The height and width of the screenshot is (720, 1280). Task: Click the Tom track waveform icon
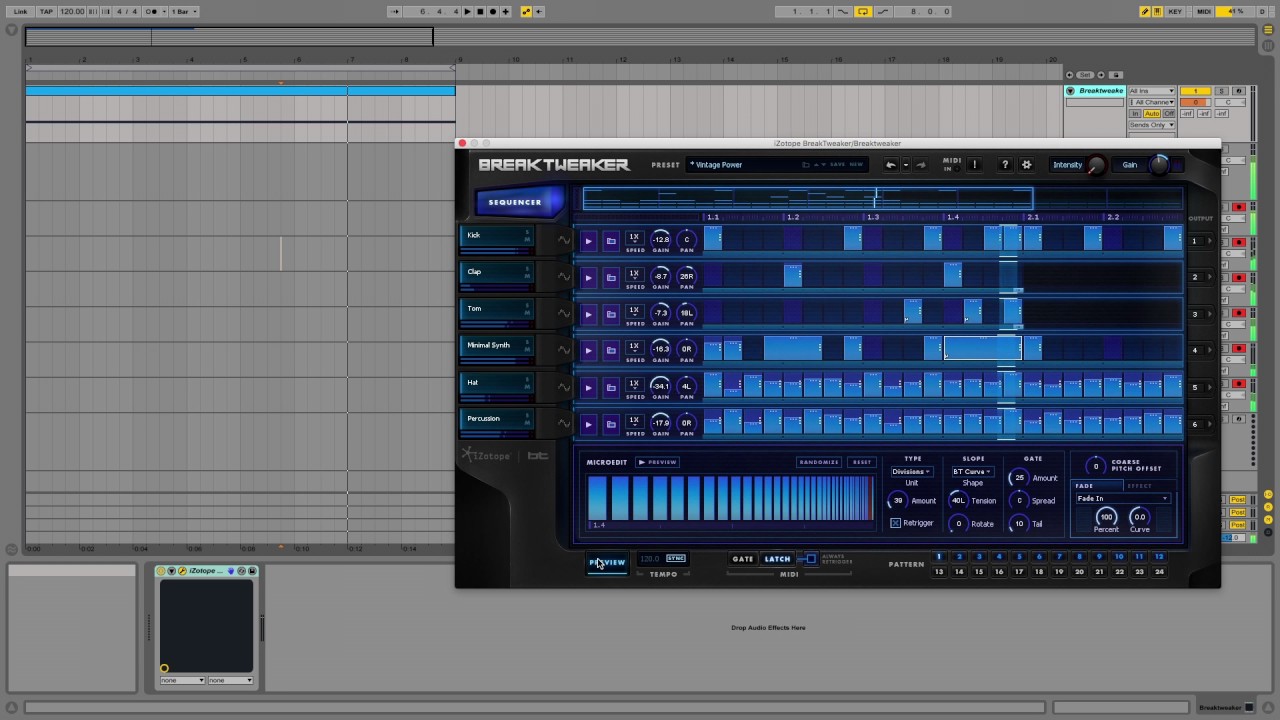coord(564,314)
